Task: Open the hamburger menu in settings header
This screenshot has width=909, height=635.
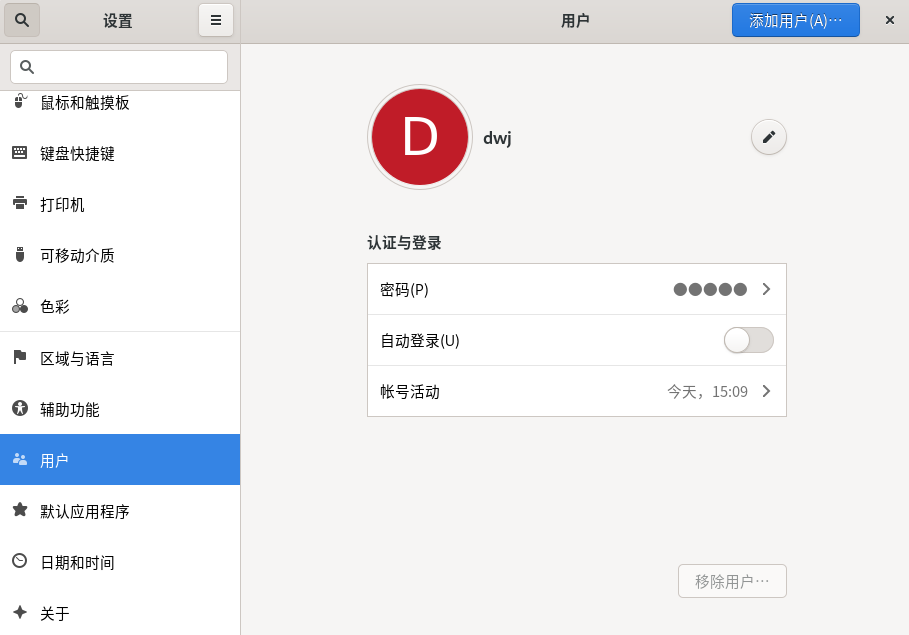Action: [216, 20]
